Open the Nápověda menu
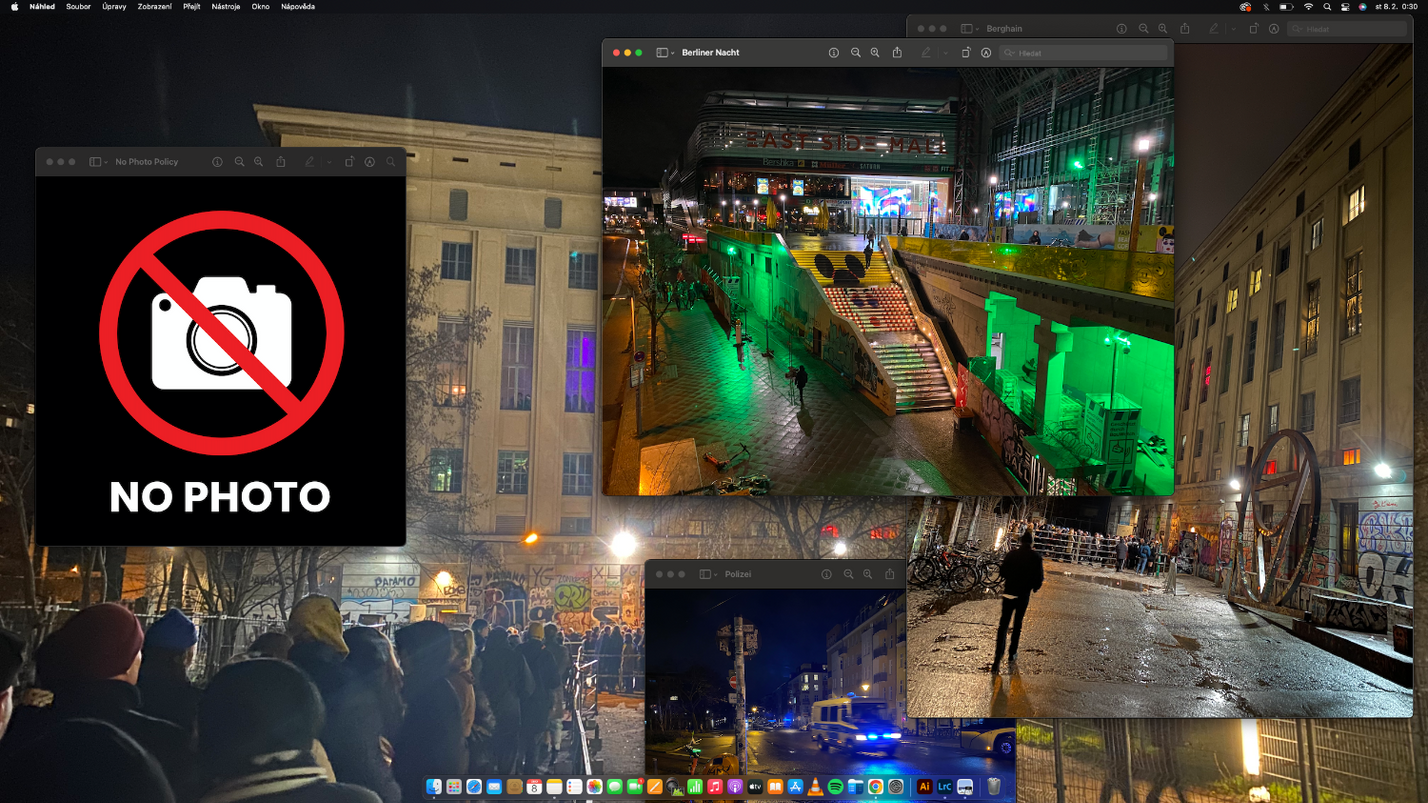This screenshot has width=1428, height=803. pyautogui.click(x=298, y=7)
